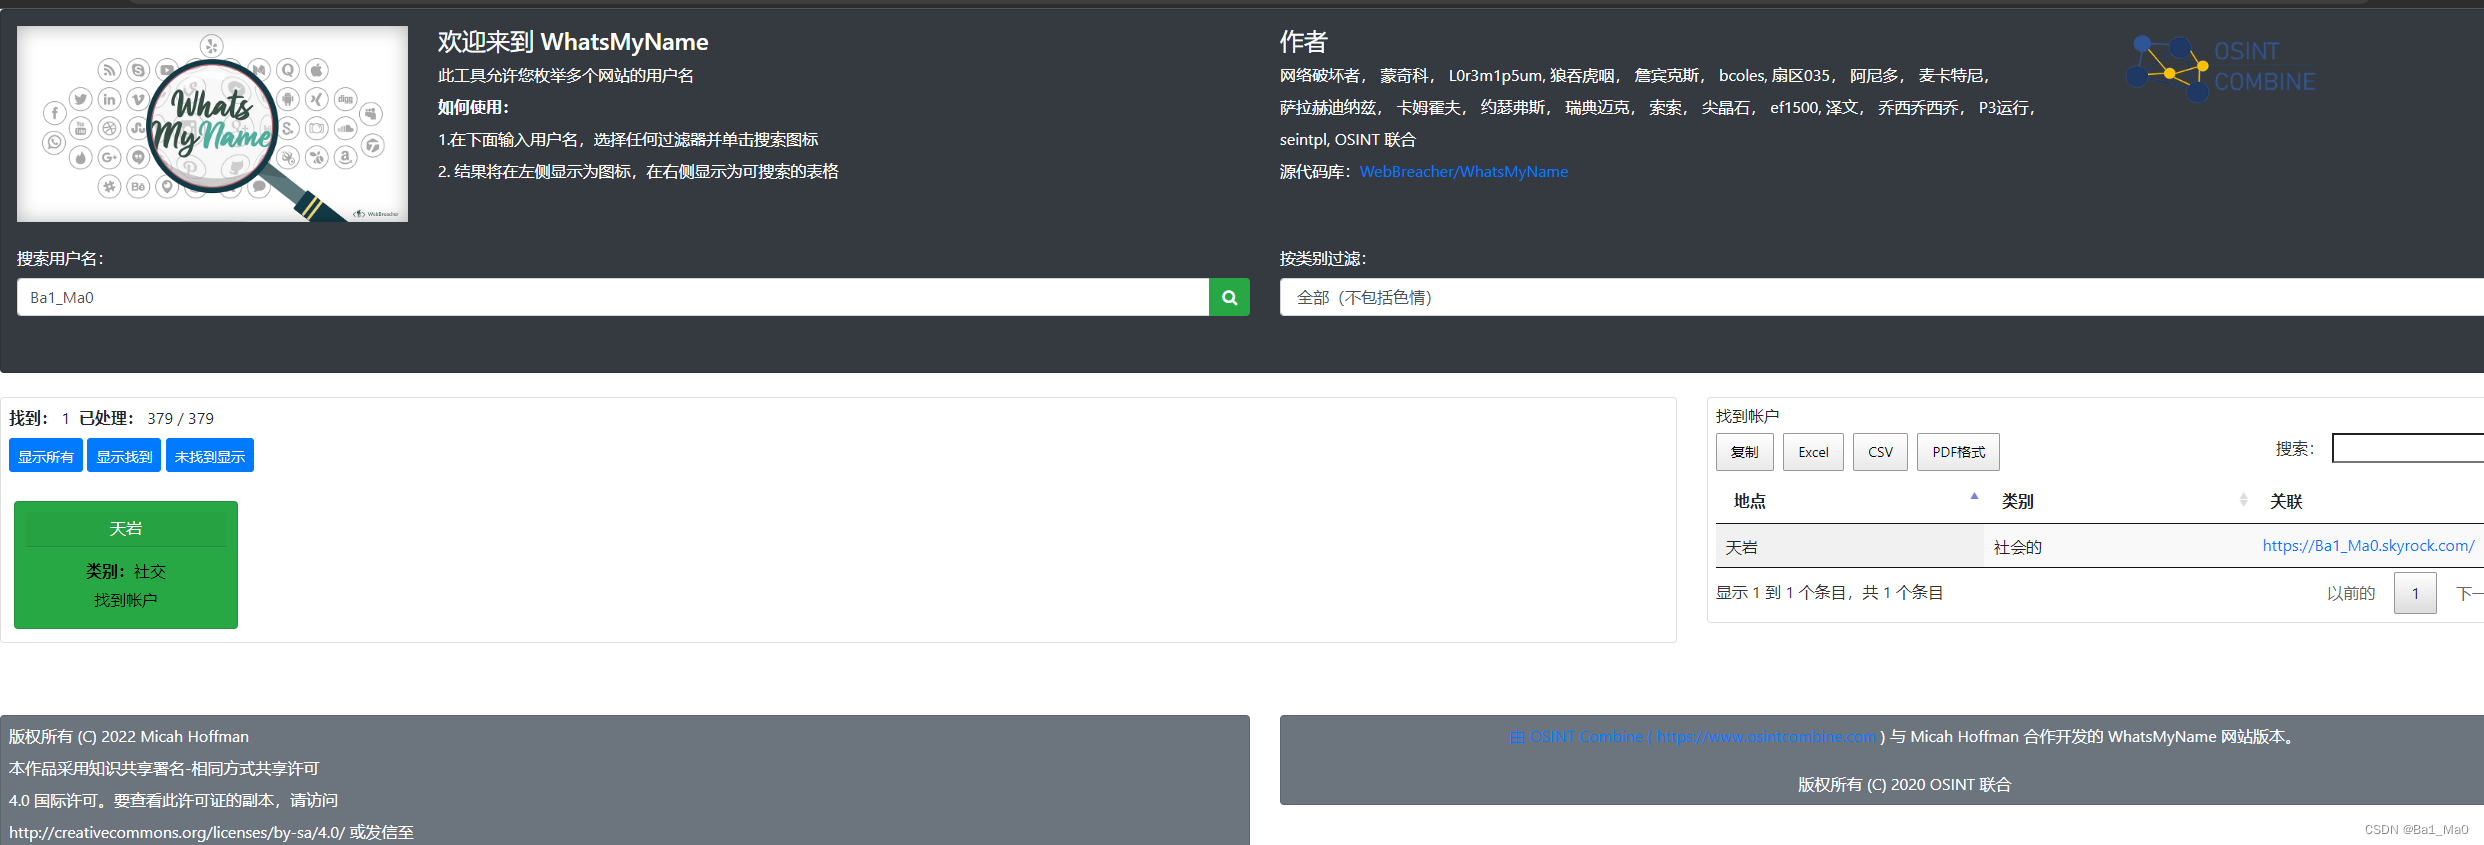Export results with the CSV button
Image resolution: width=2484 pixels, height=845 pixels.
[1880, 452]
